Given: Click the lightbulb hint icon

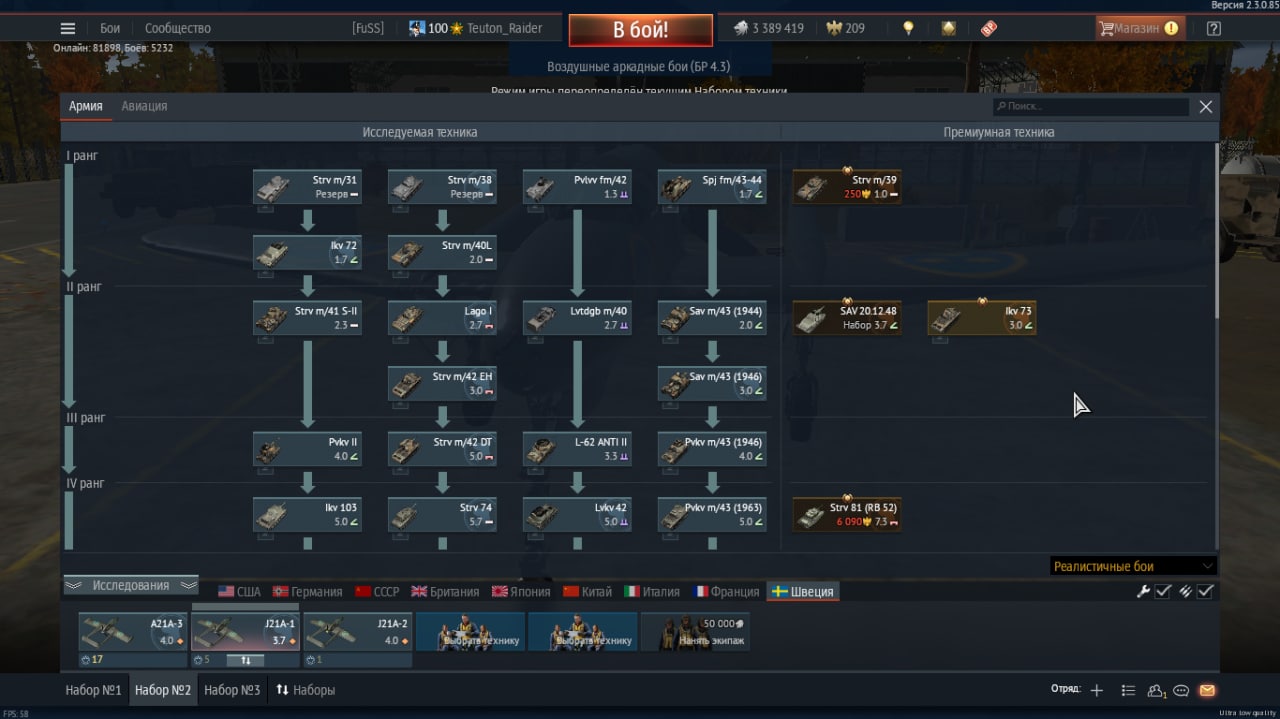Looking at the screenshot, I should (x=908, y=28).
